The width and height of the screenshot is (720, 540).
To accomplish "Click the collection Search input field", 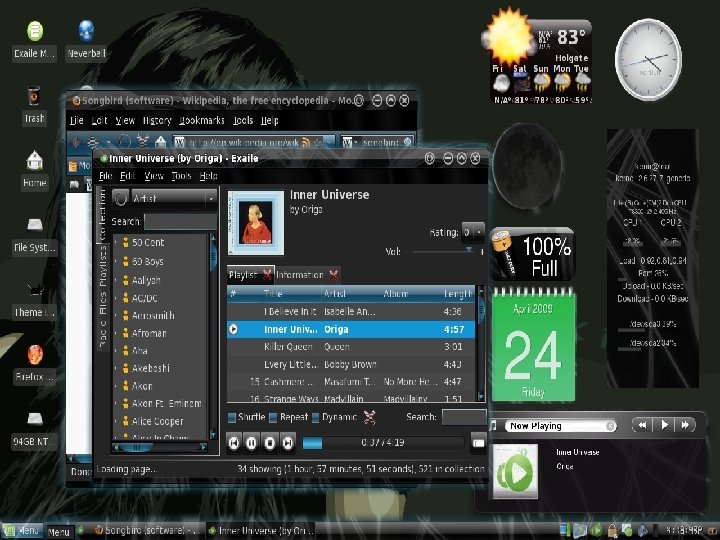I will (x=180, y=221).
